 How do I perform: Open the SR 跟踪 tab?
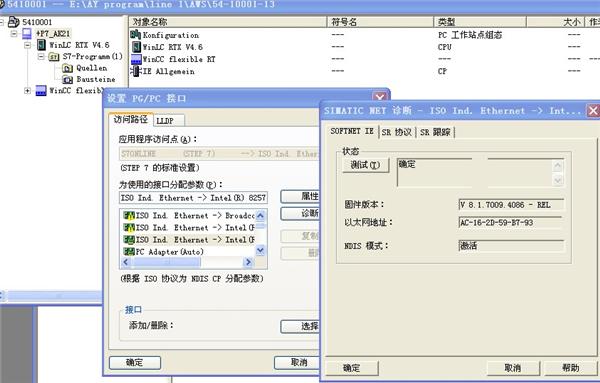click(x=435, y=132)
